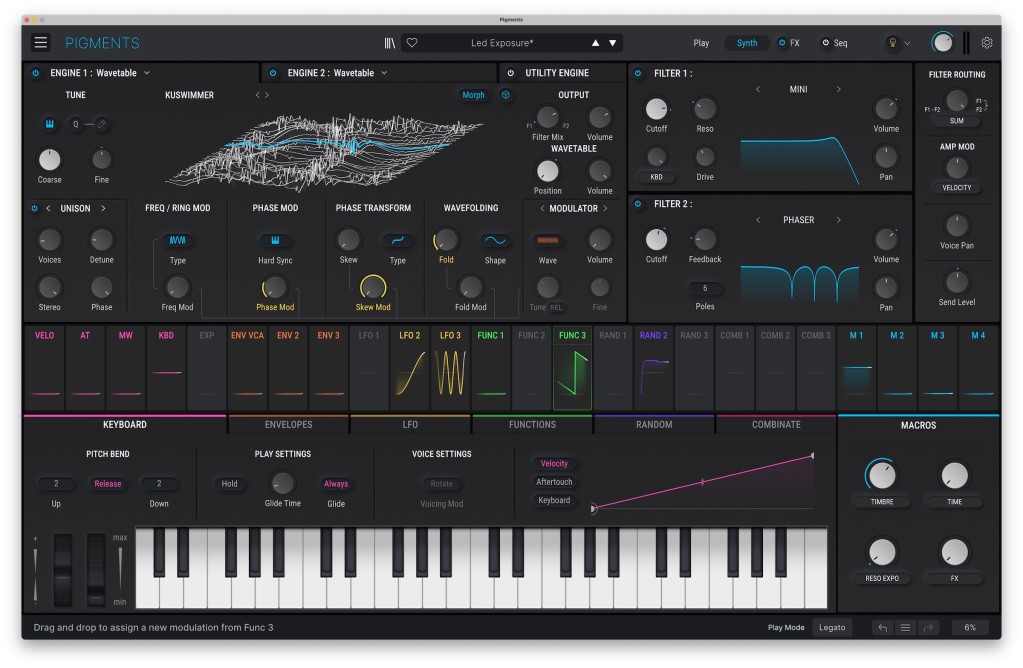
Task: Open the preset browser library icon
Action: pyautogui.click(x=390, y=43)
